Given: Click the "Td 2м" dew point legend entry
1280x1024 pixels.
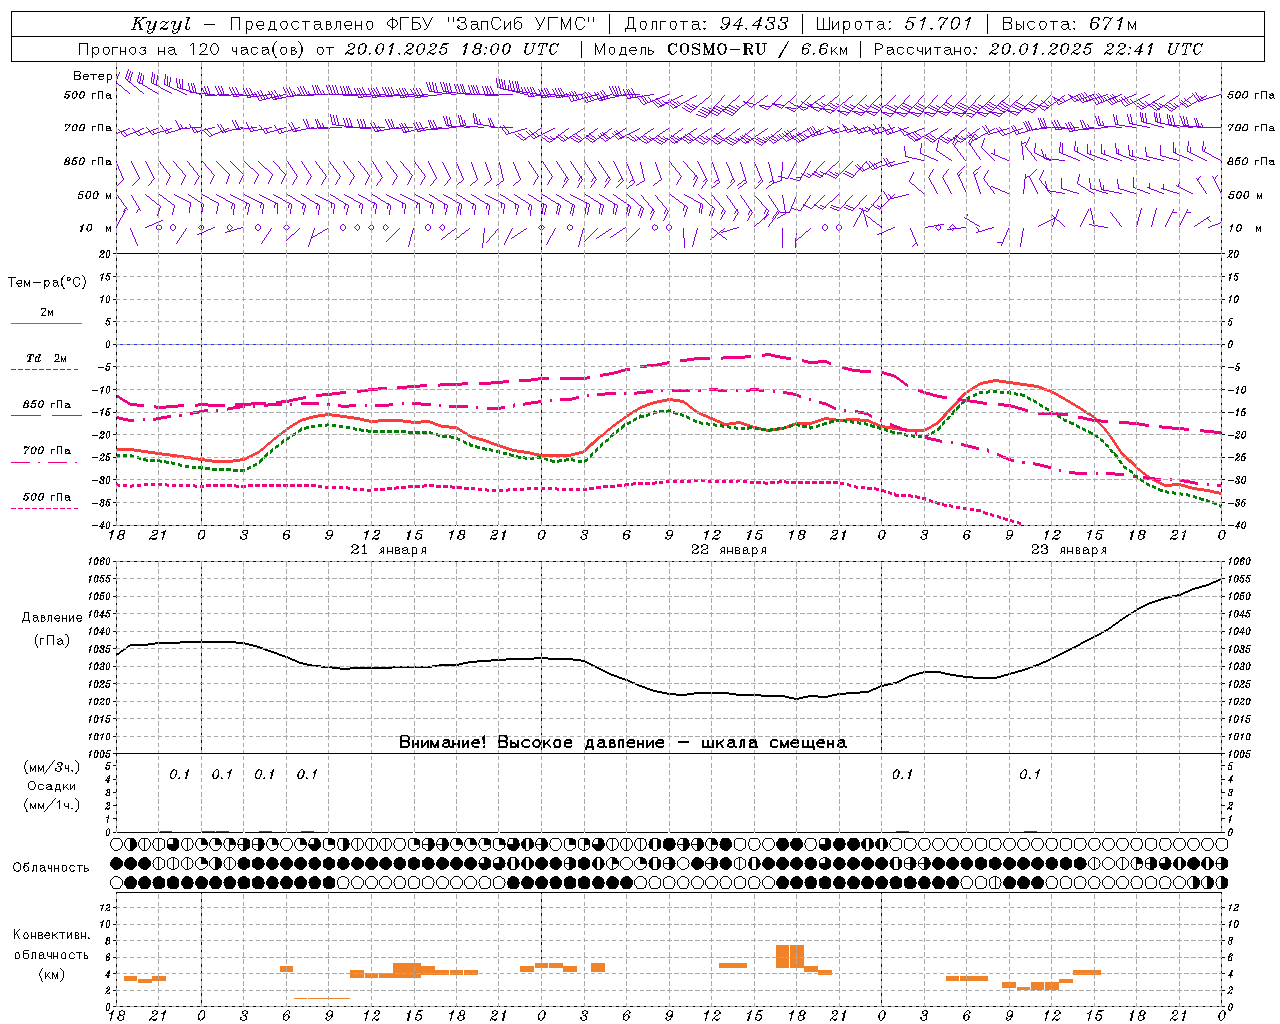Looking at the screenshot, I should [x=47, y=358].
